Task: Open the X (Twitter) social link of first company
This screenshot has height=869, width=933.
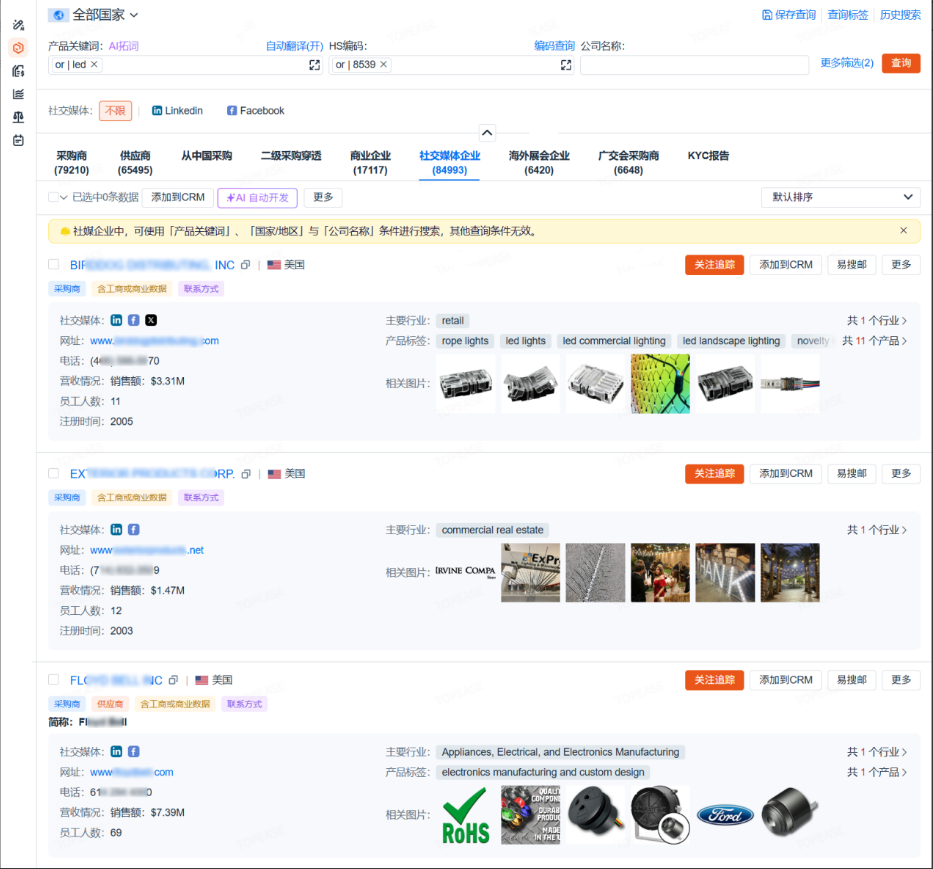Action: [x=151, y=320]
